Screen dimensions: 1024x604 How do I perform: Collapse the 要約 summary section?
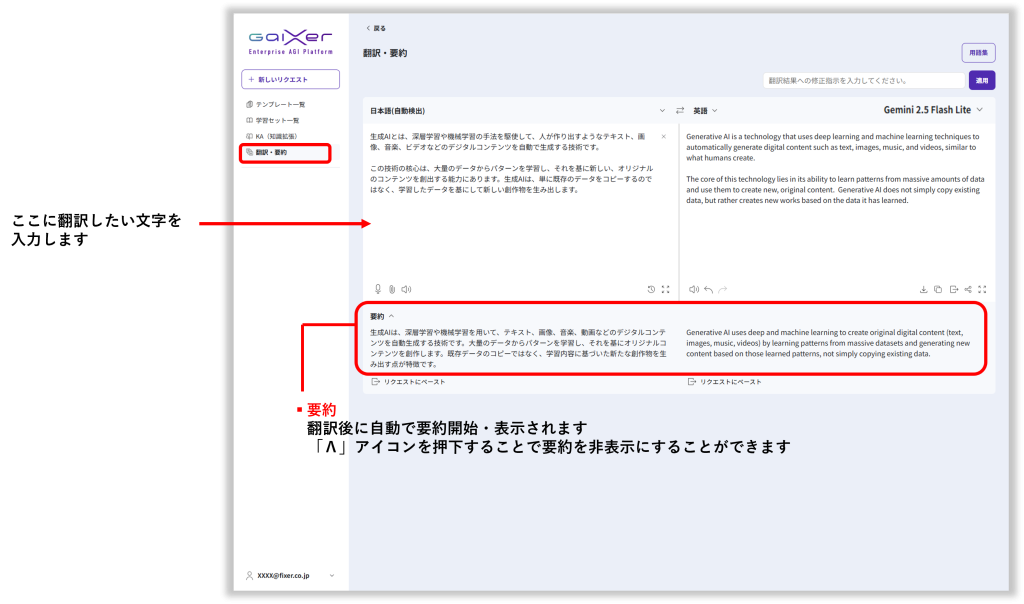coord(391,316)
